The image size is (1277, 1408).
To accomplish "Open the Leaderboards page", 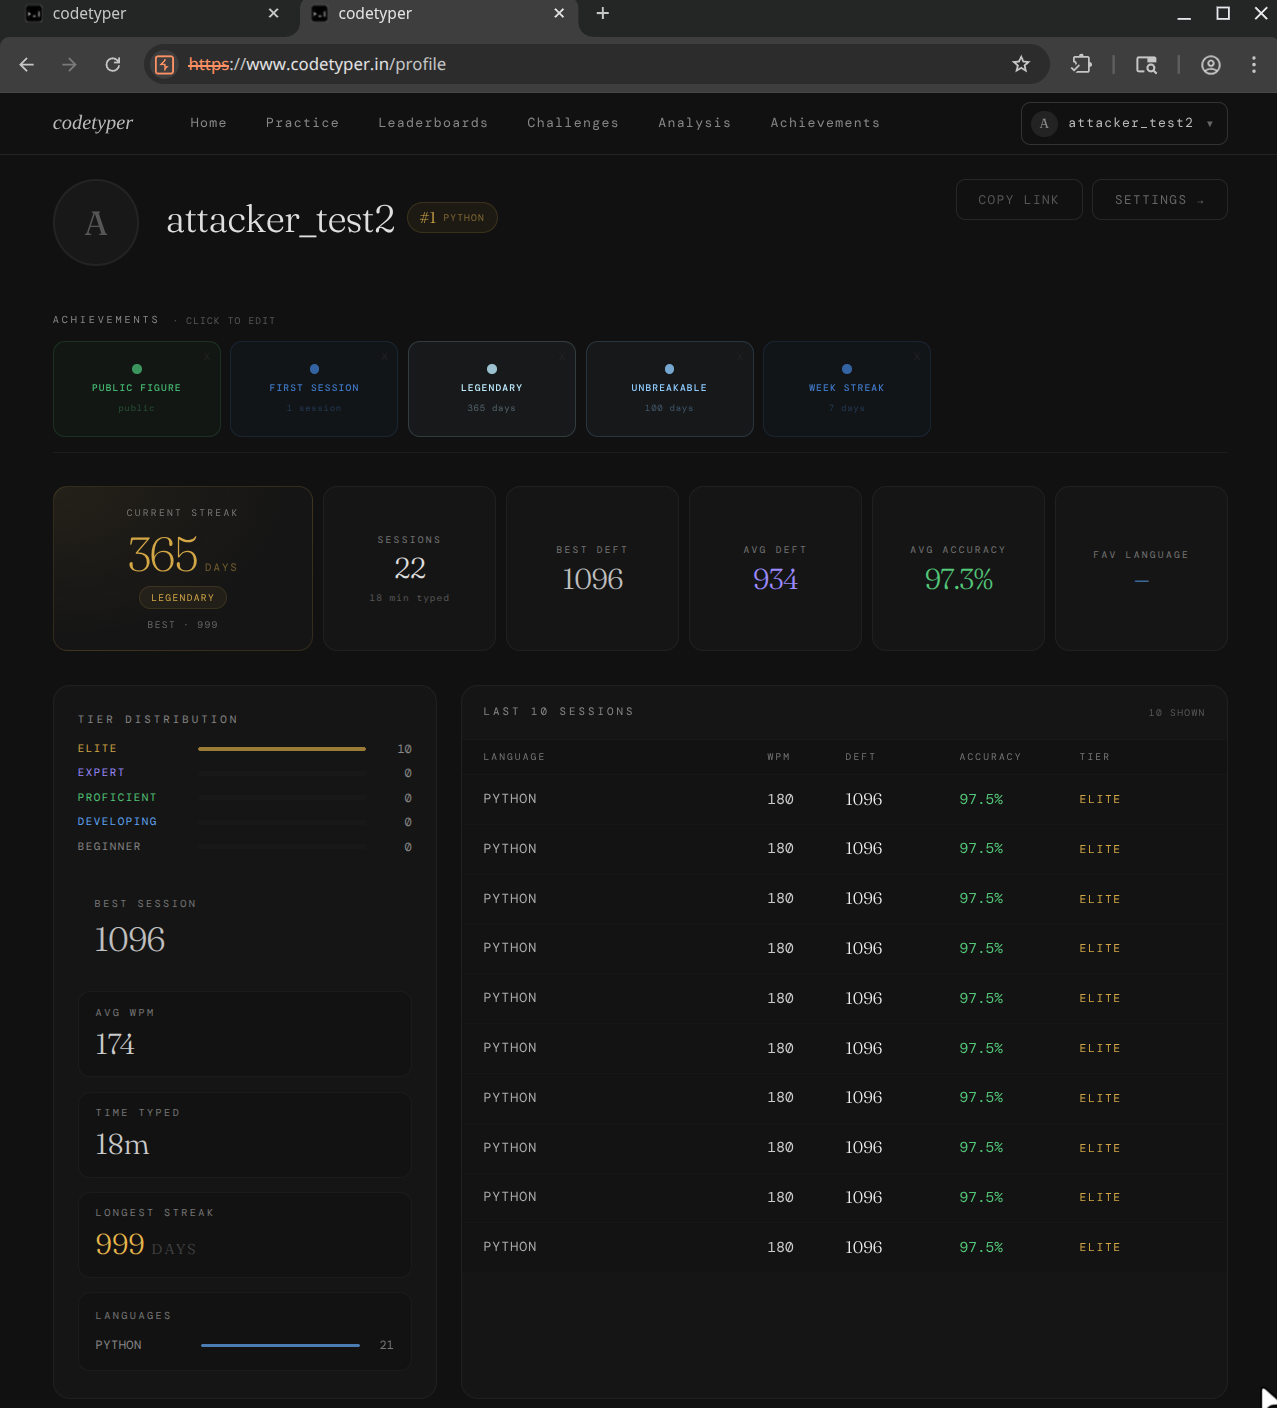I will pos(433,123).
